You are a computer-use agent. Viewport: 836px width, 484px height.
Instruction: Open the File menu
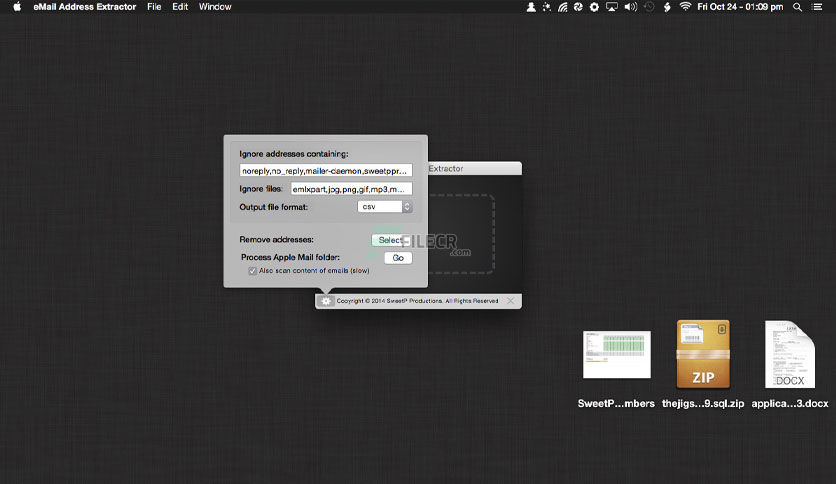click(x=154, y=7)
